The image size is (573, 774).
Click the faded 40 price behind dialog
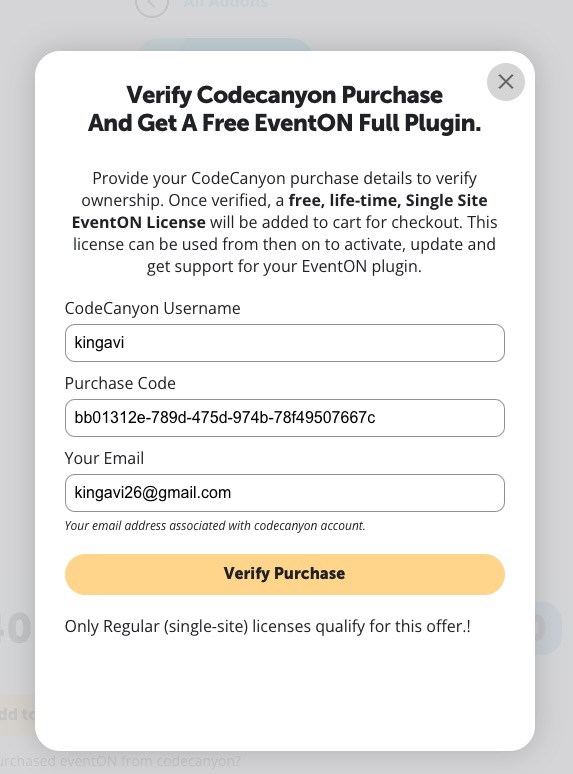[16, 629]
